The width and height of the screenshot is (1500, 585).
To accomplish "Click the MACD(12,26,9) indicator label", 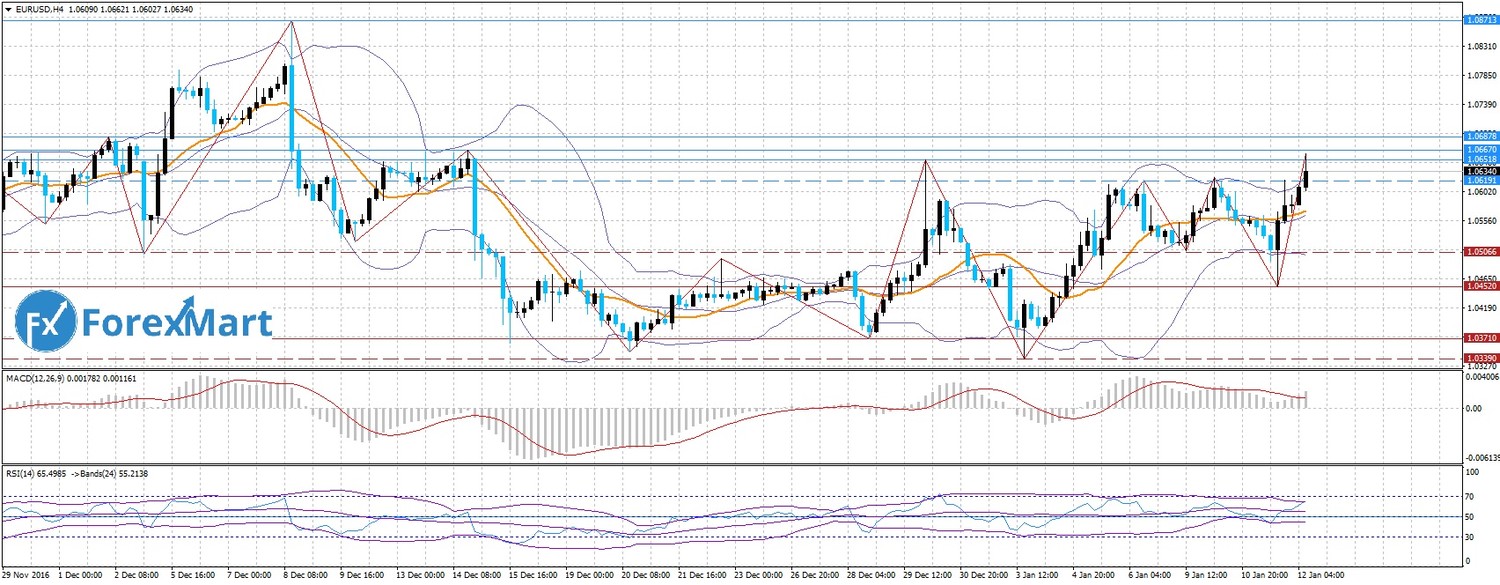I will (x=40, y=377).
